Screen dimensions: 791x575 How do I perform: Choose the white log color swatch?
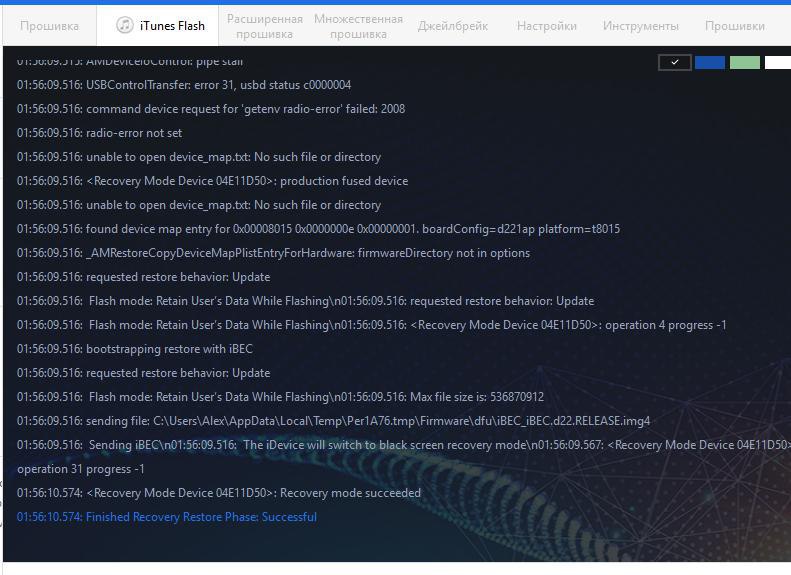(x=778, y=62)
